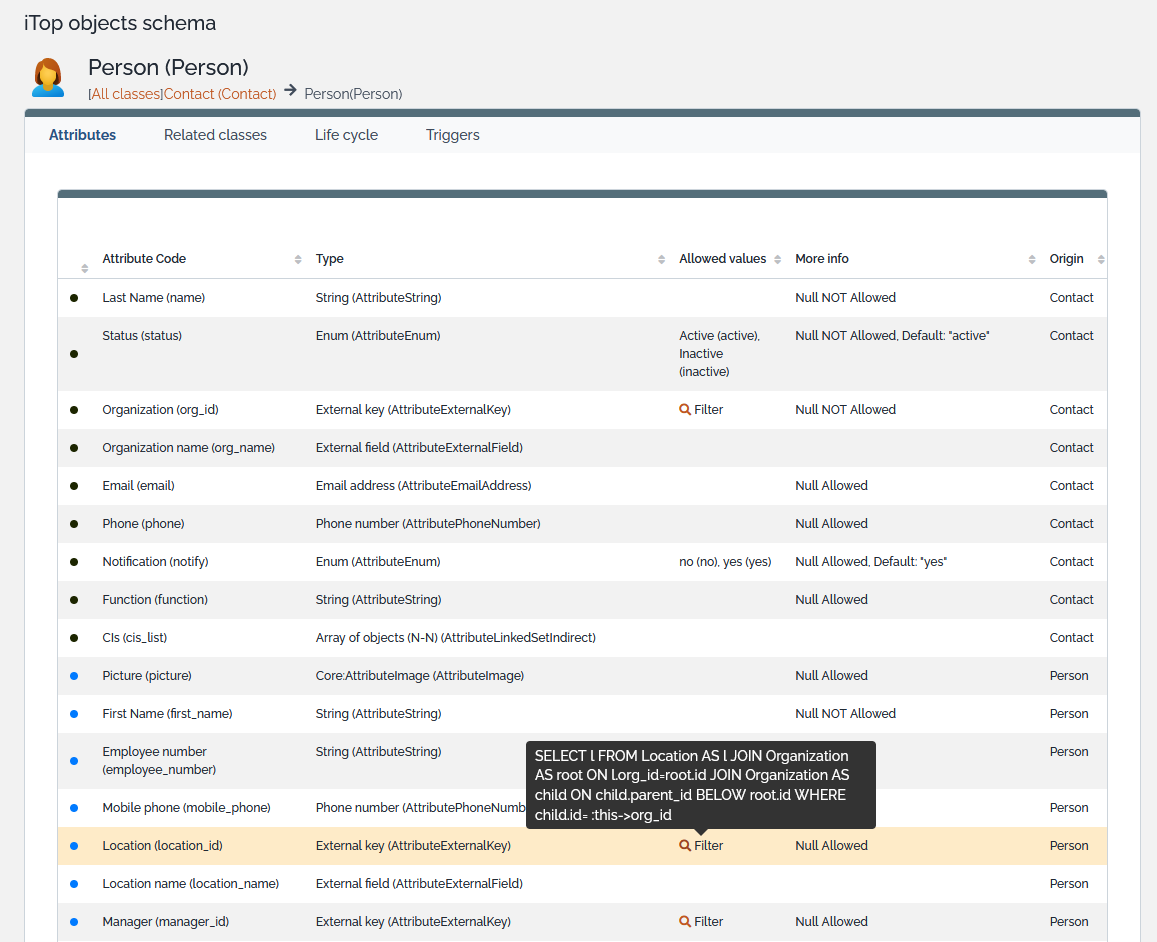Click the Origin column header text
The image size is (1157, 942).
[x=1066, y=259]
